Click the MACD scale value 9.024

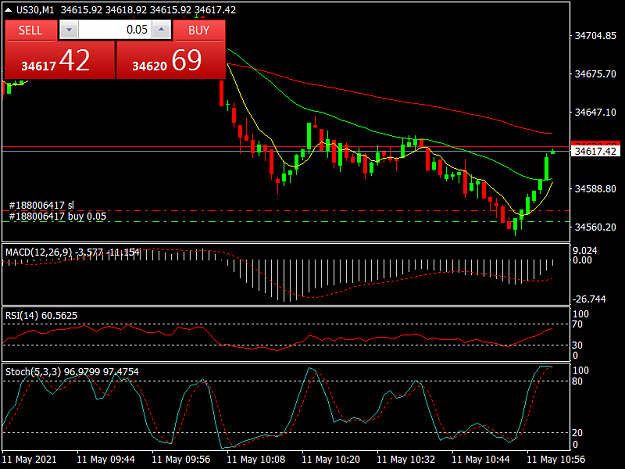[585, 251]
